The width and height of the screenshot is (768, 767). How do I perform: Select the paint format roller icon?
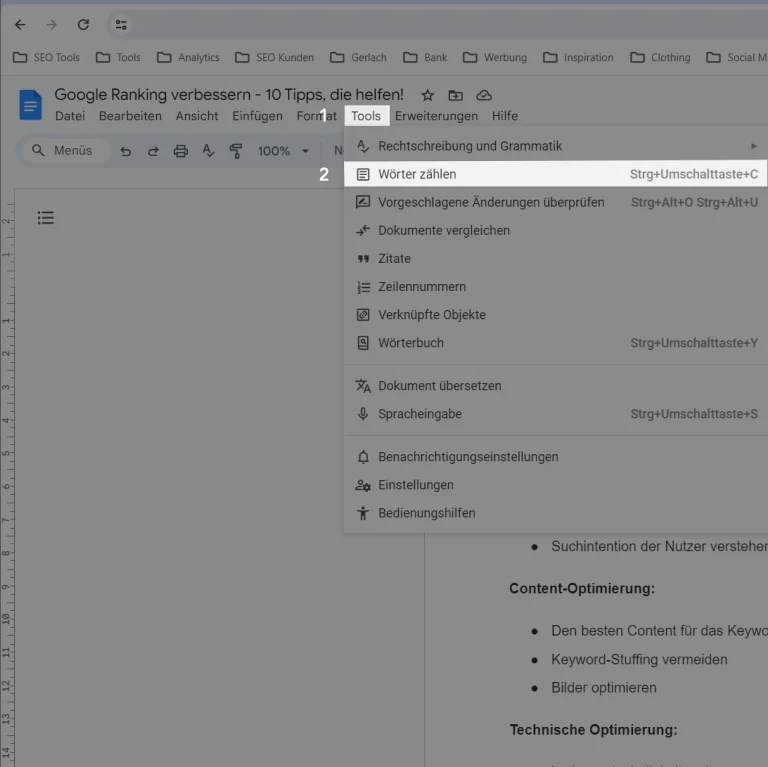tap(236, 151)
